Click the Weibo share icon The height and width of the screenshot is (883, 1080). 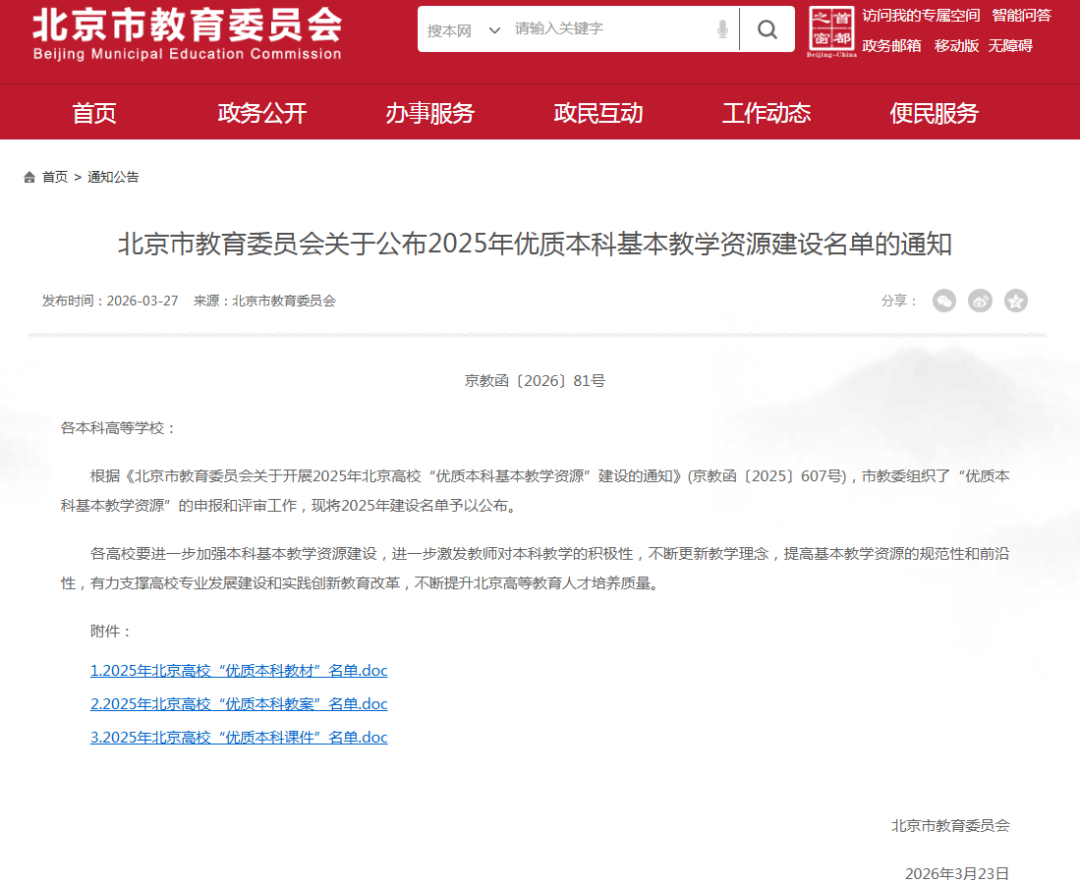click(x=980, y=300)
